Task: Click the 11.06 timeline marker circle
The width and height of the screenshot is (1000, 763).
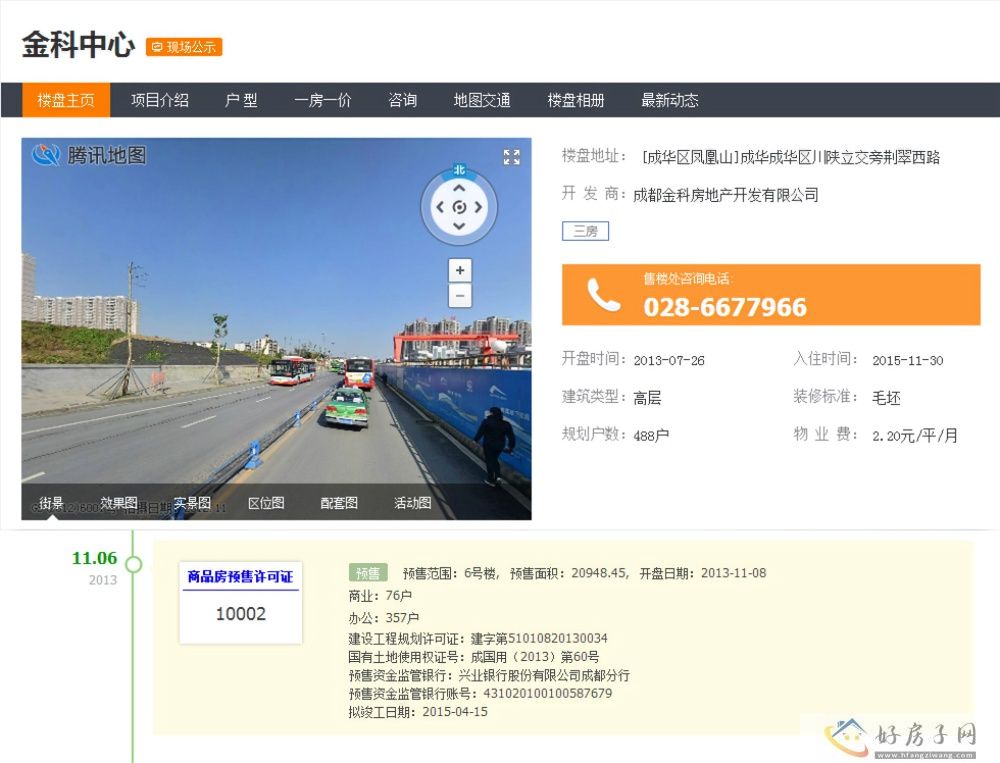Action: (x=134, y=564)
